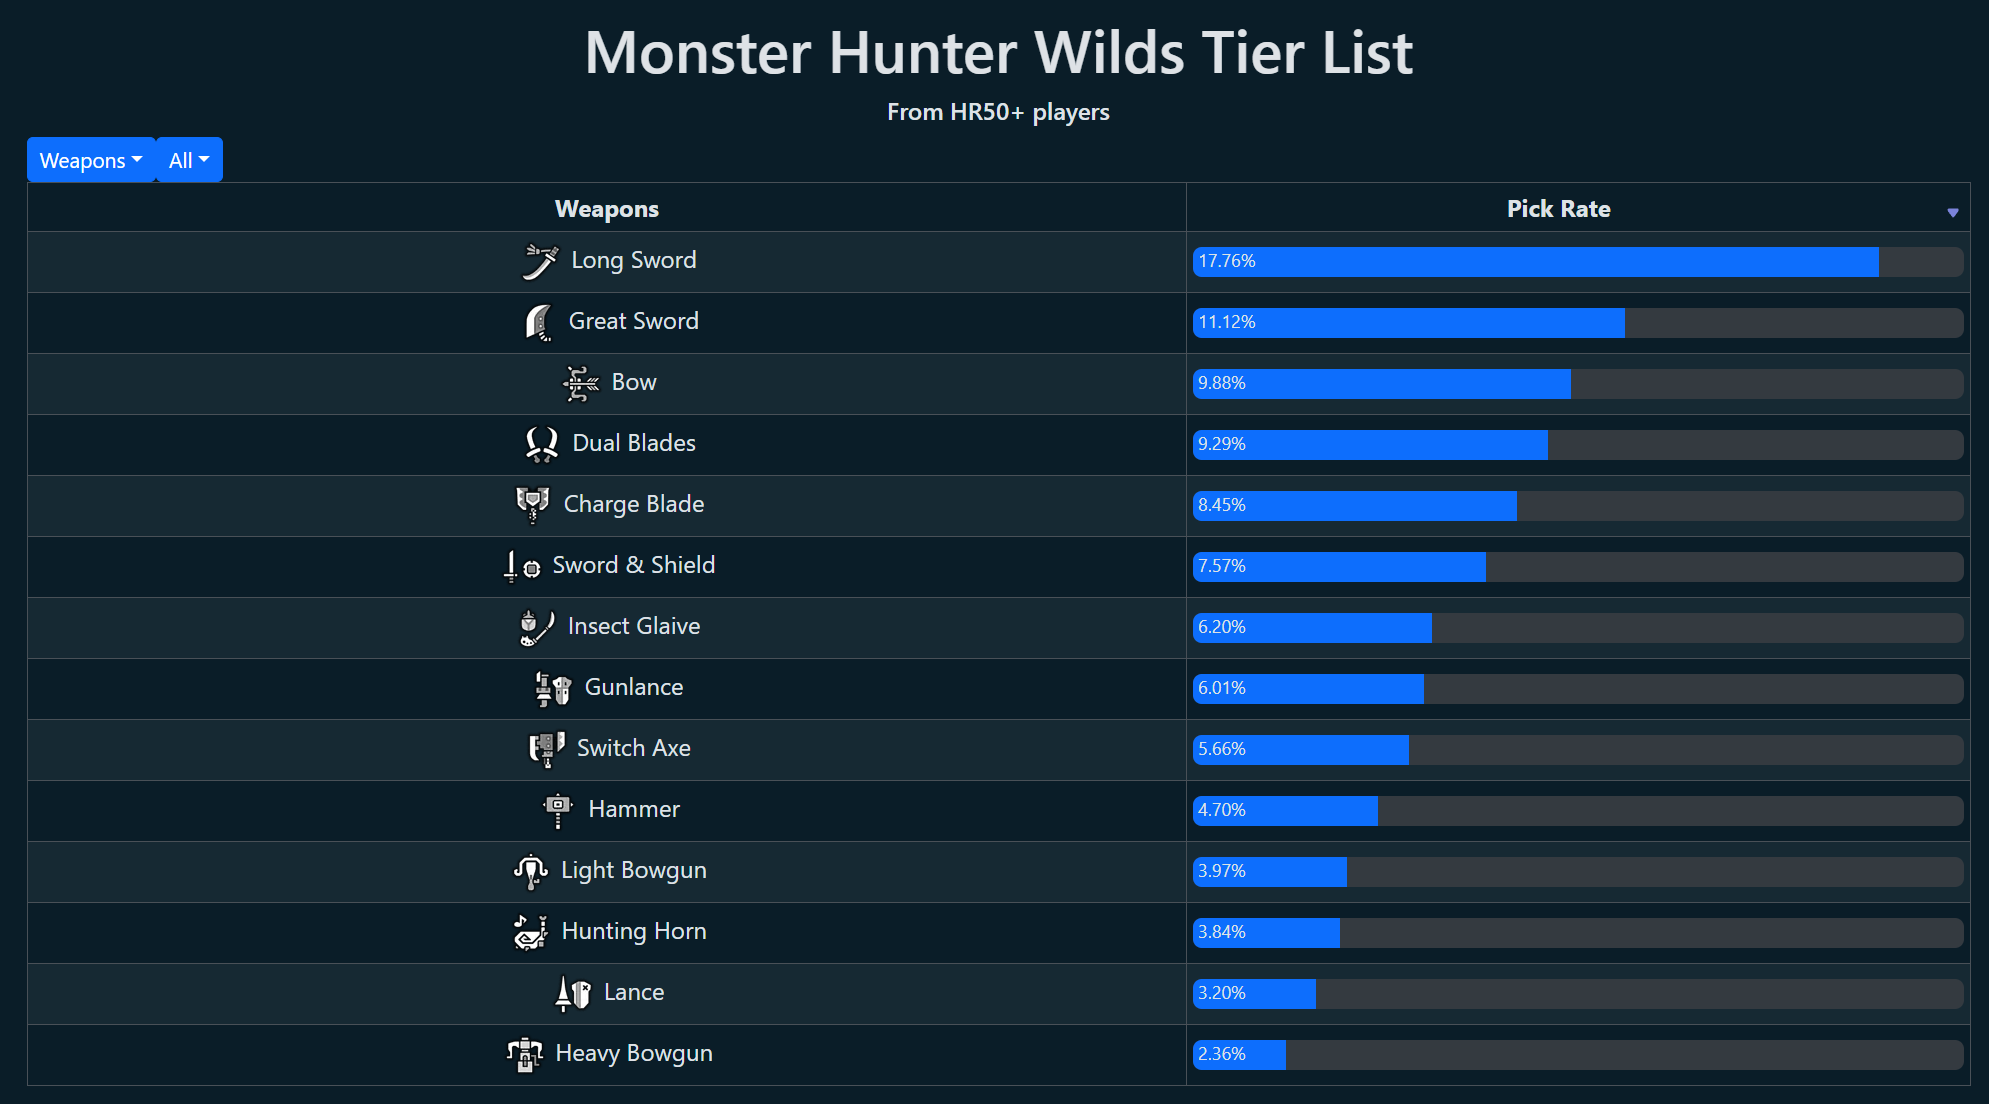Click the Insect Glaive weapon icon
Viewport: 1989px width, 1104px height.
click(537, 628)
